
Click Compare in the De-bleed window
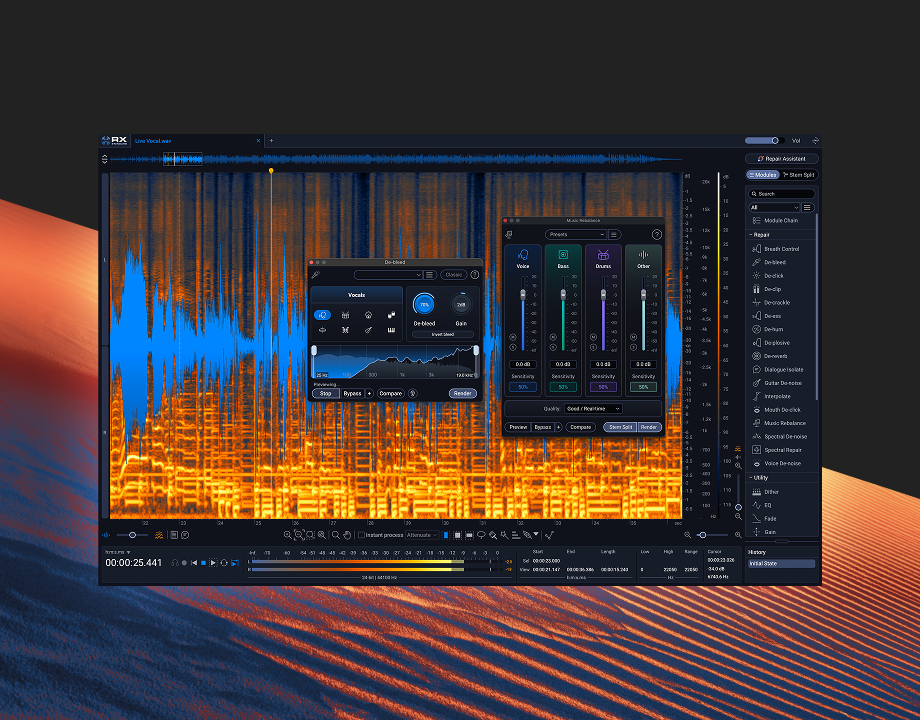point(390,394)
